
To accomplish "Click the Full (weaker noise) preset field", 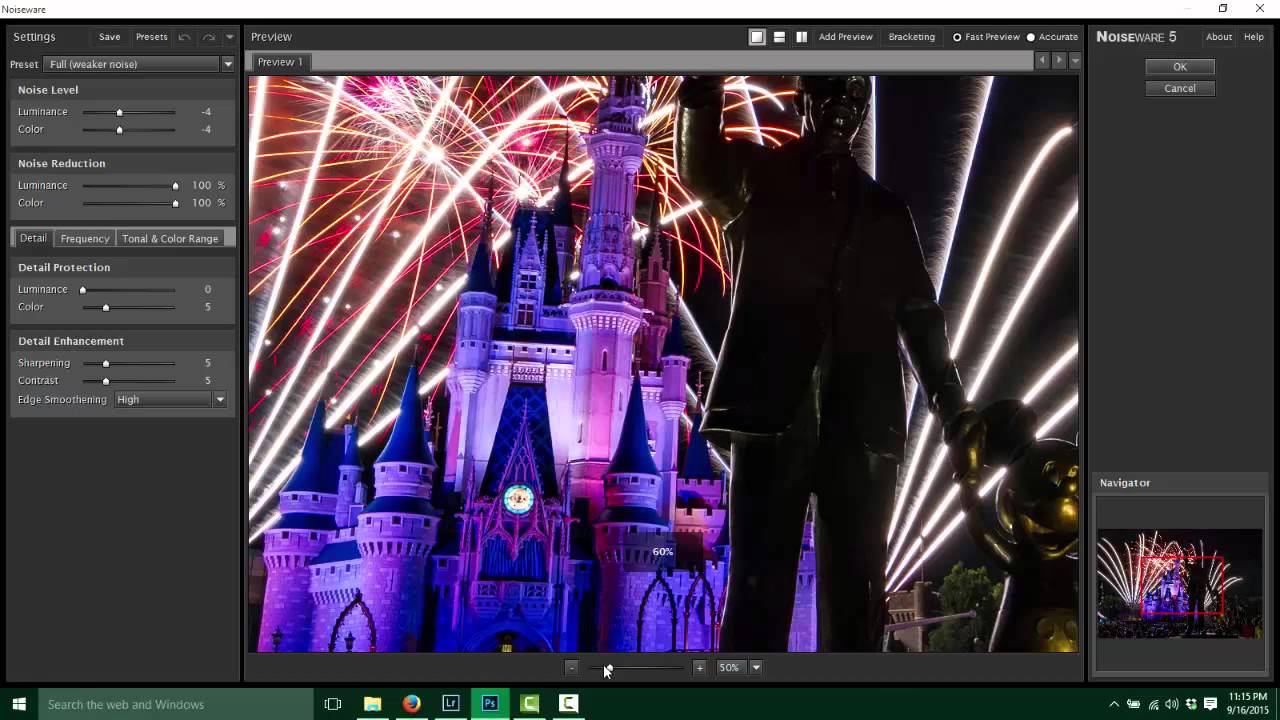I will click(x=132, y=64).
